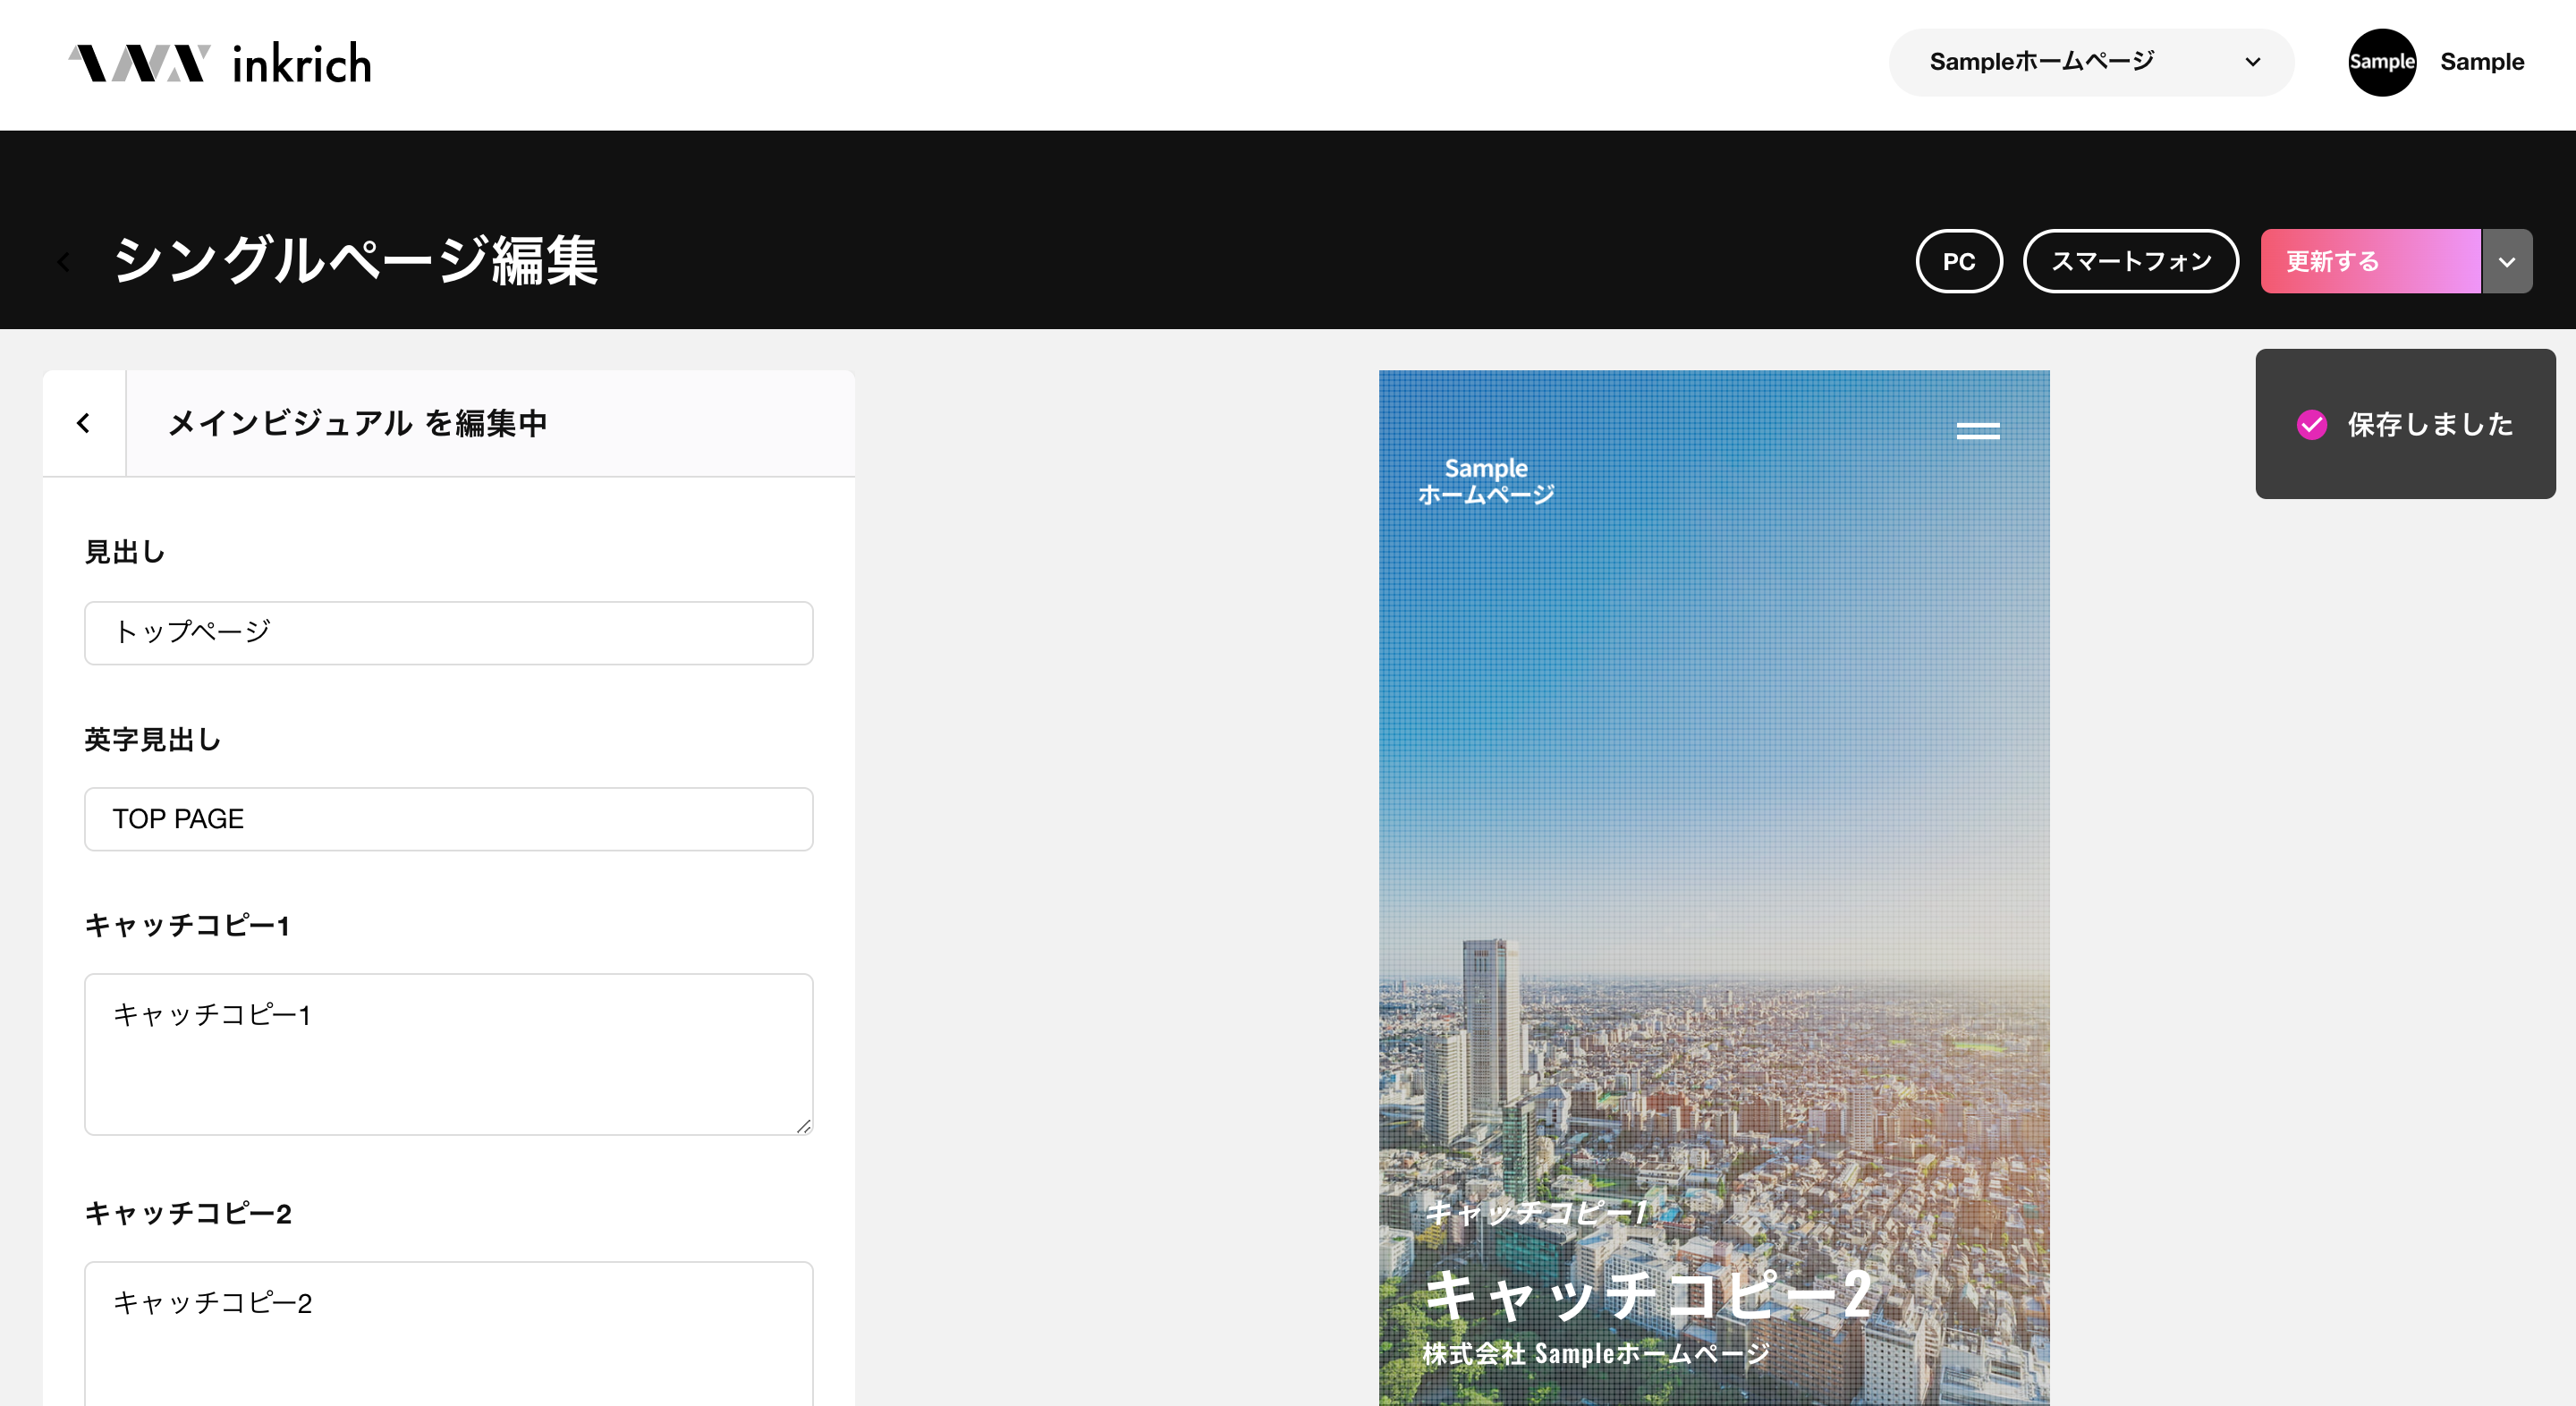Viewport: 2576px width, 1406px height.
Task: Click the resize handle of キャッチコピー1 textarea
Action: click(804, 1126)
